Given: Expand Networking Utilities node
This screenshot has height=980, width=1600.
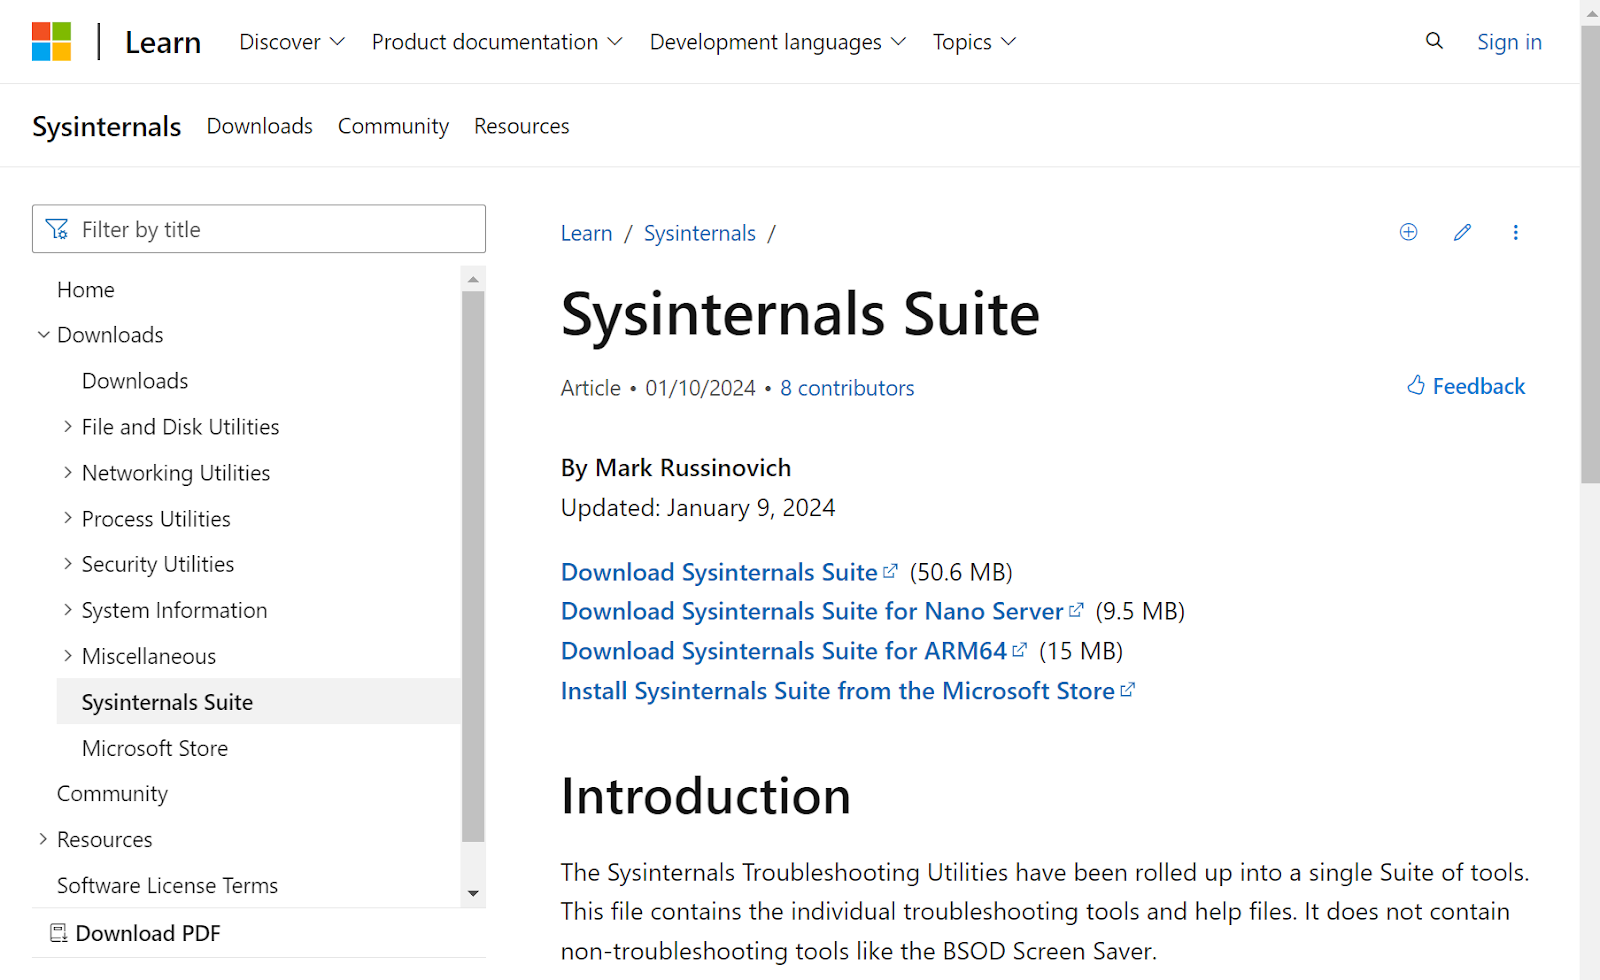Looking at the screenshot, I should 68,472.
